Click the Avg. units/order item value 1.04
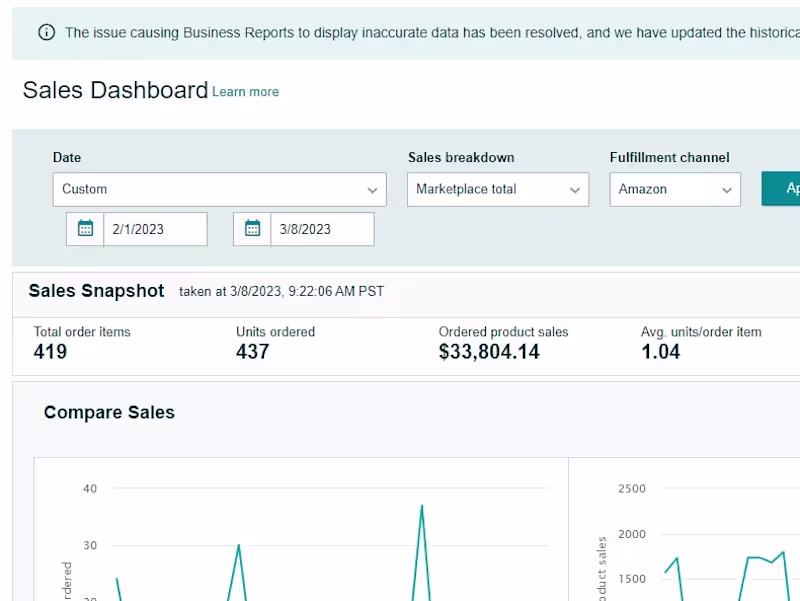 660,352
